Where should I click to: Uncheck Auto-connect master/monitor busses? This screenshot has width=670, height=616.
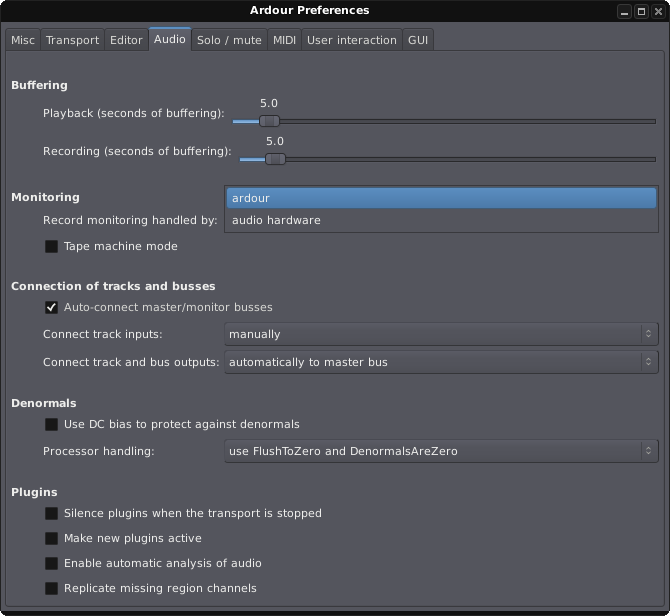coord(51,307)
